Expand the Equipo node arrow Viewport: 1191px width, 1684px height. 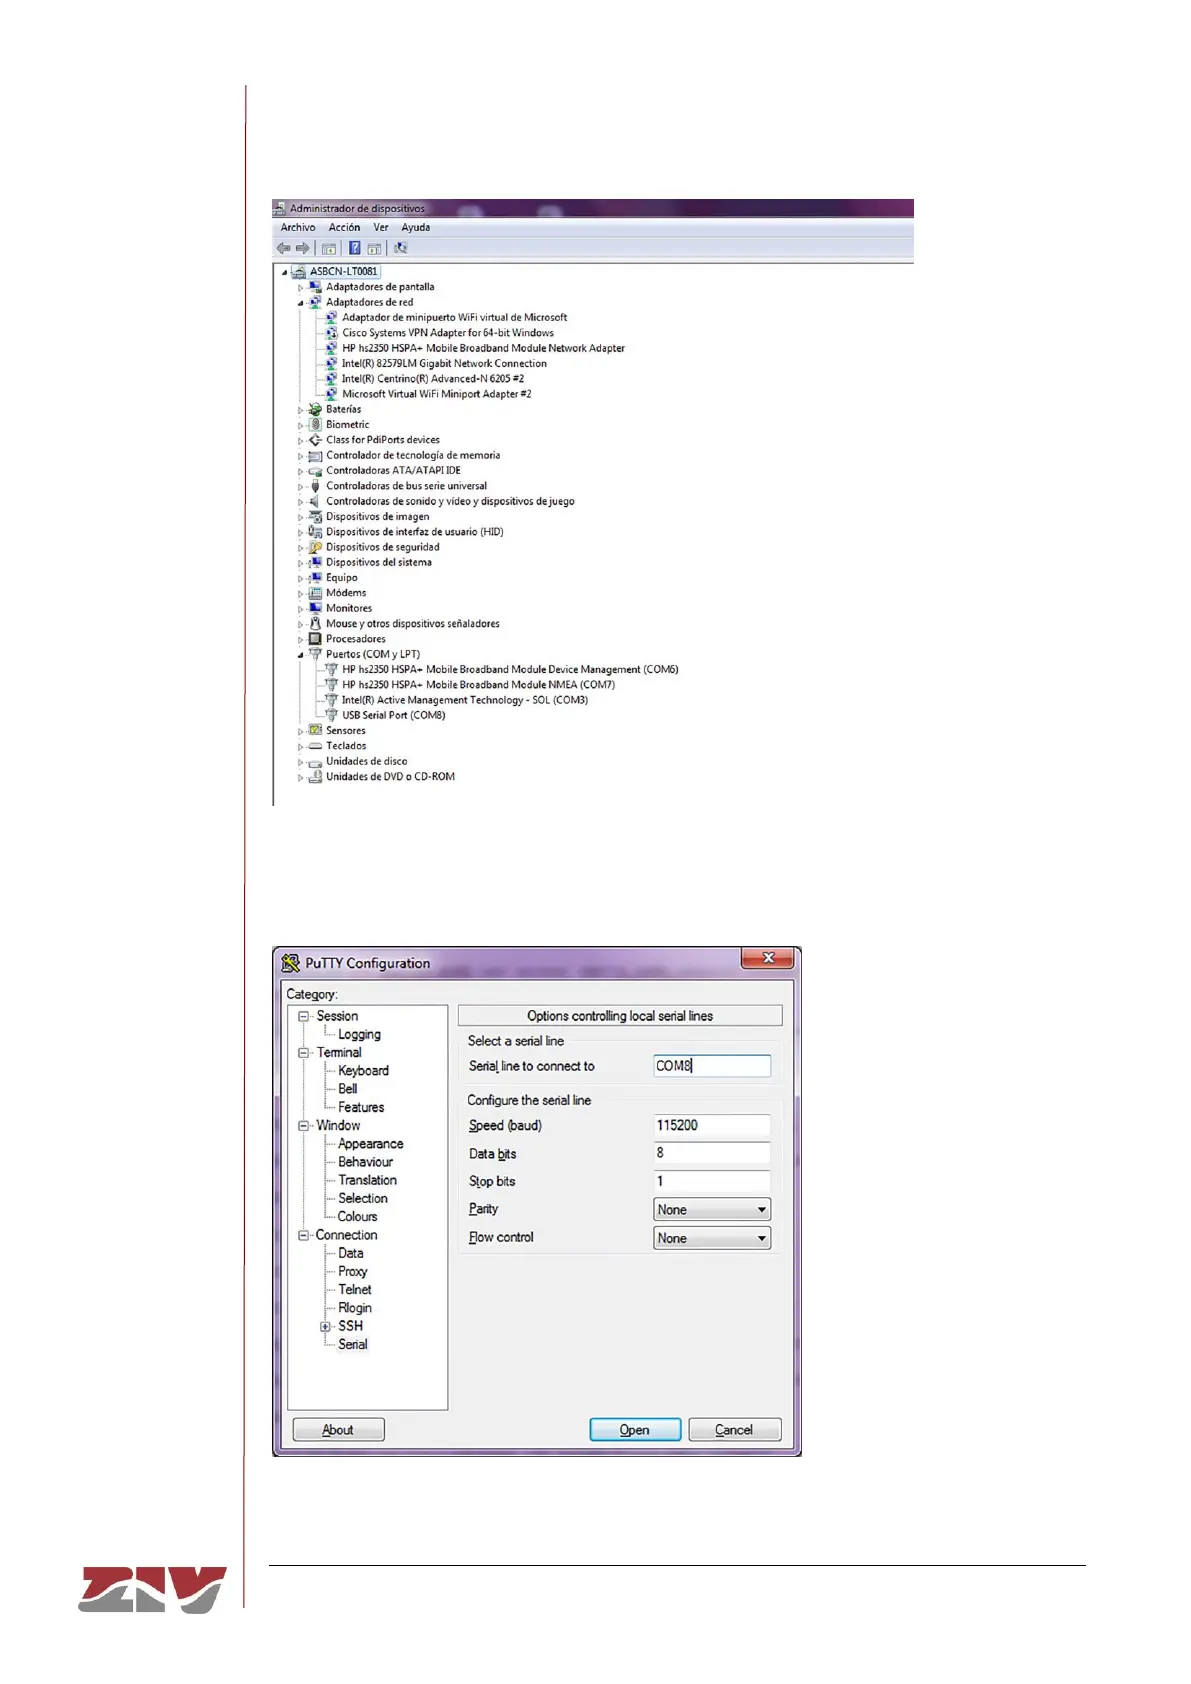tap(300, 579)
